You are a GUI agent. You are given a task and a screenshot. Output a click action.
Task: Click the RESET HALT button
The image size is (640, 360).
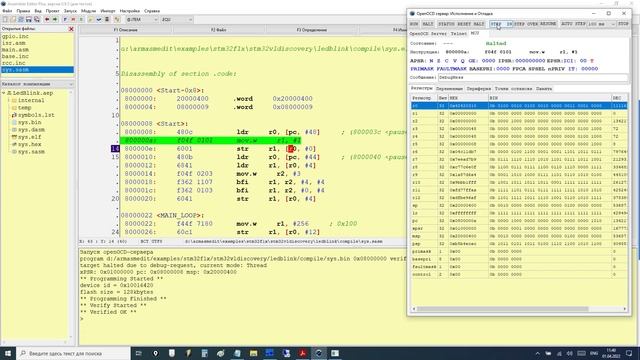(x=471, y=24)
